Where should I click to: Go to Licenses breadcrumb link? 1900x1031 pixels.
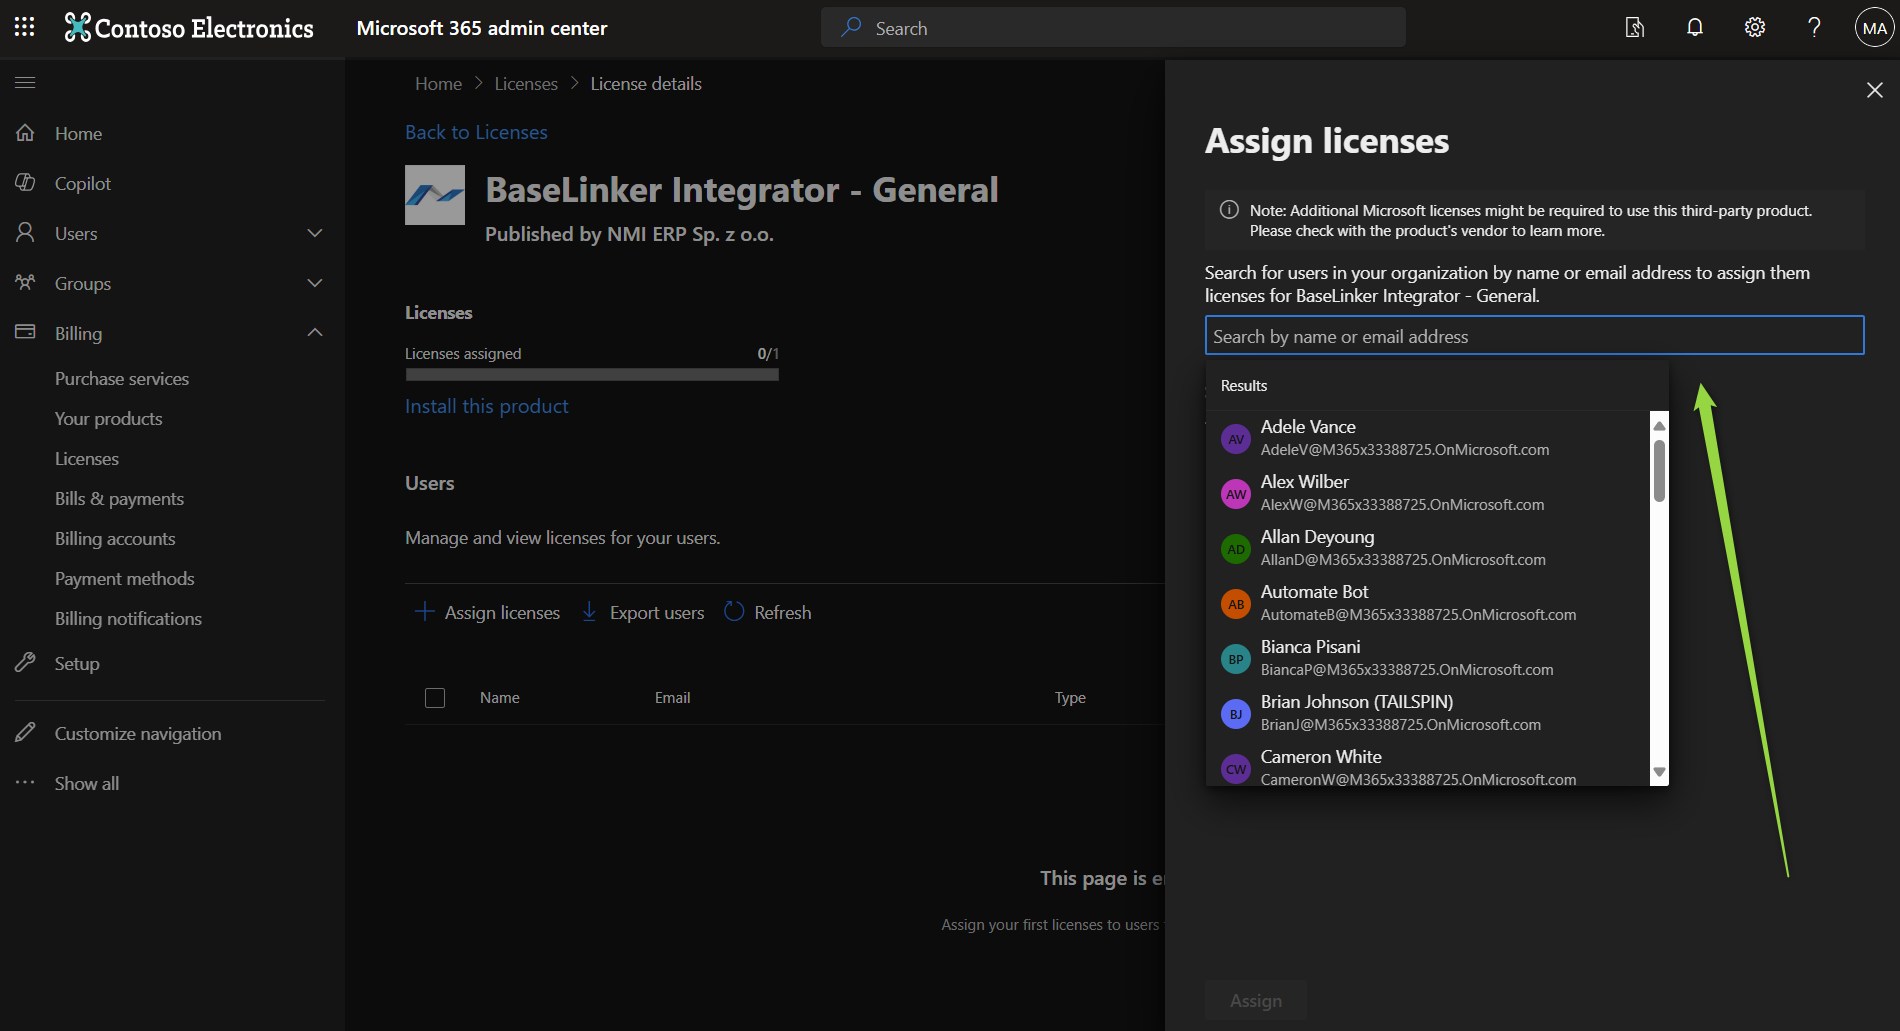526,84
